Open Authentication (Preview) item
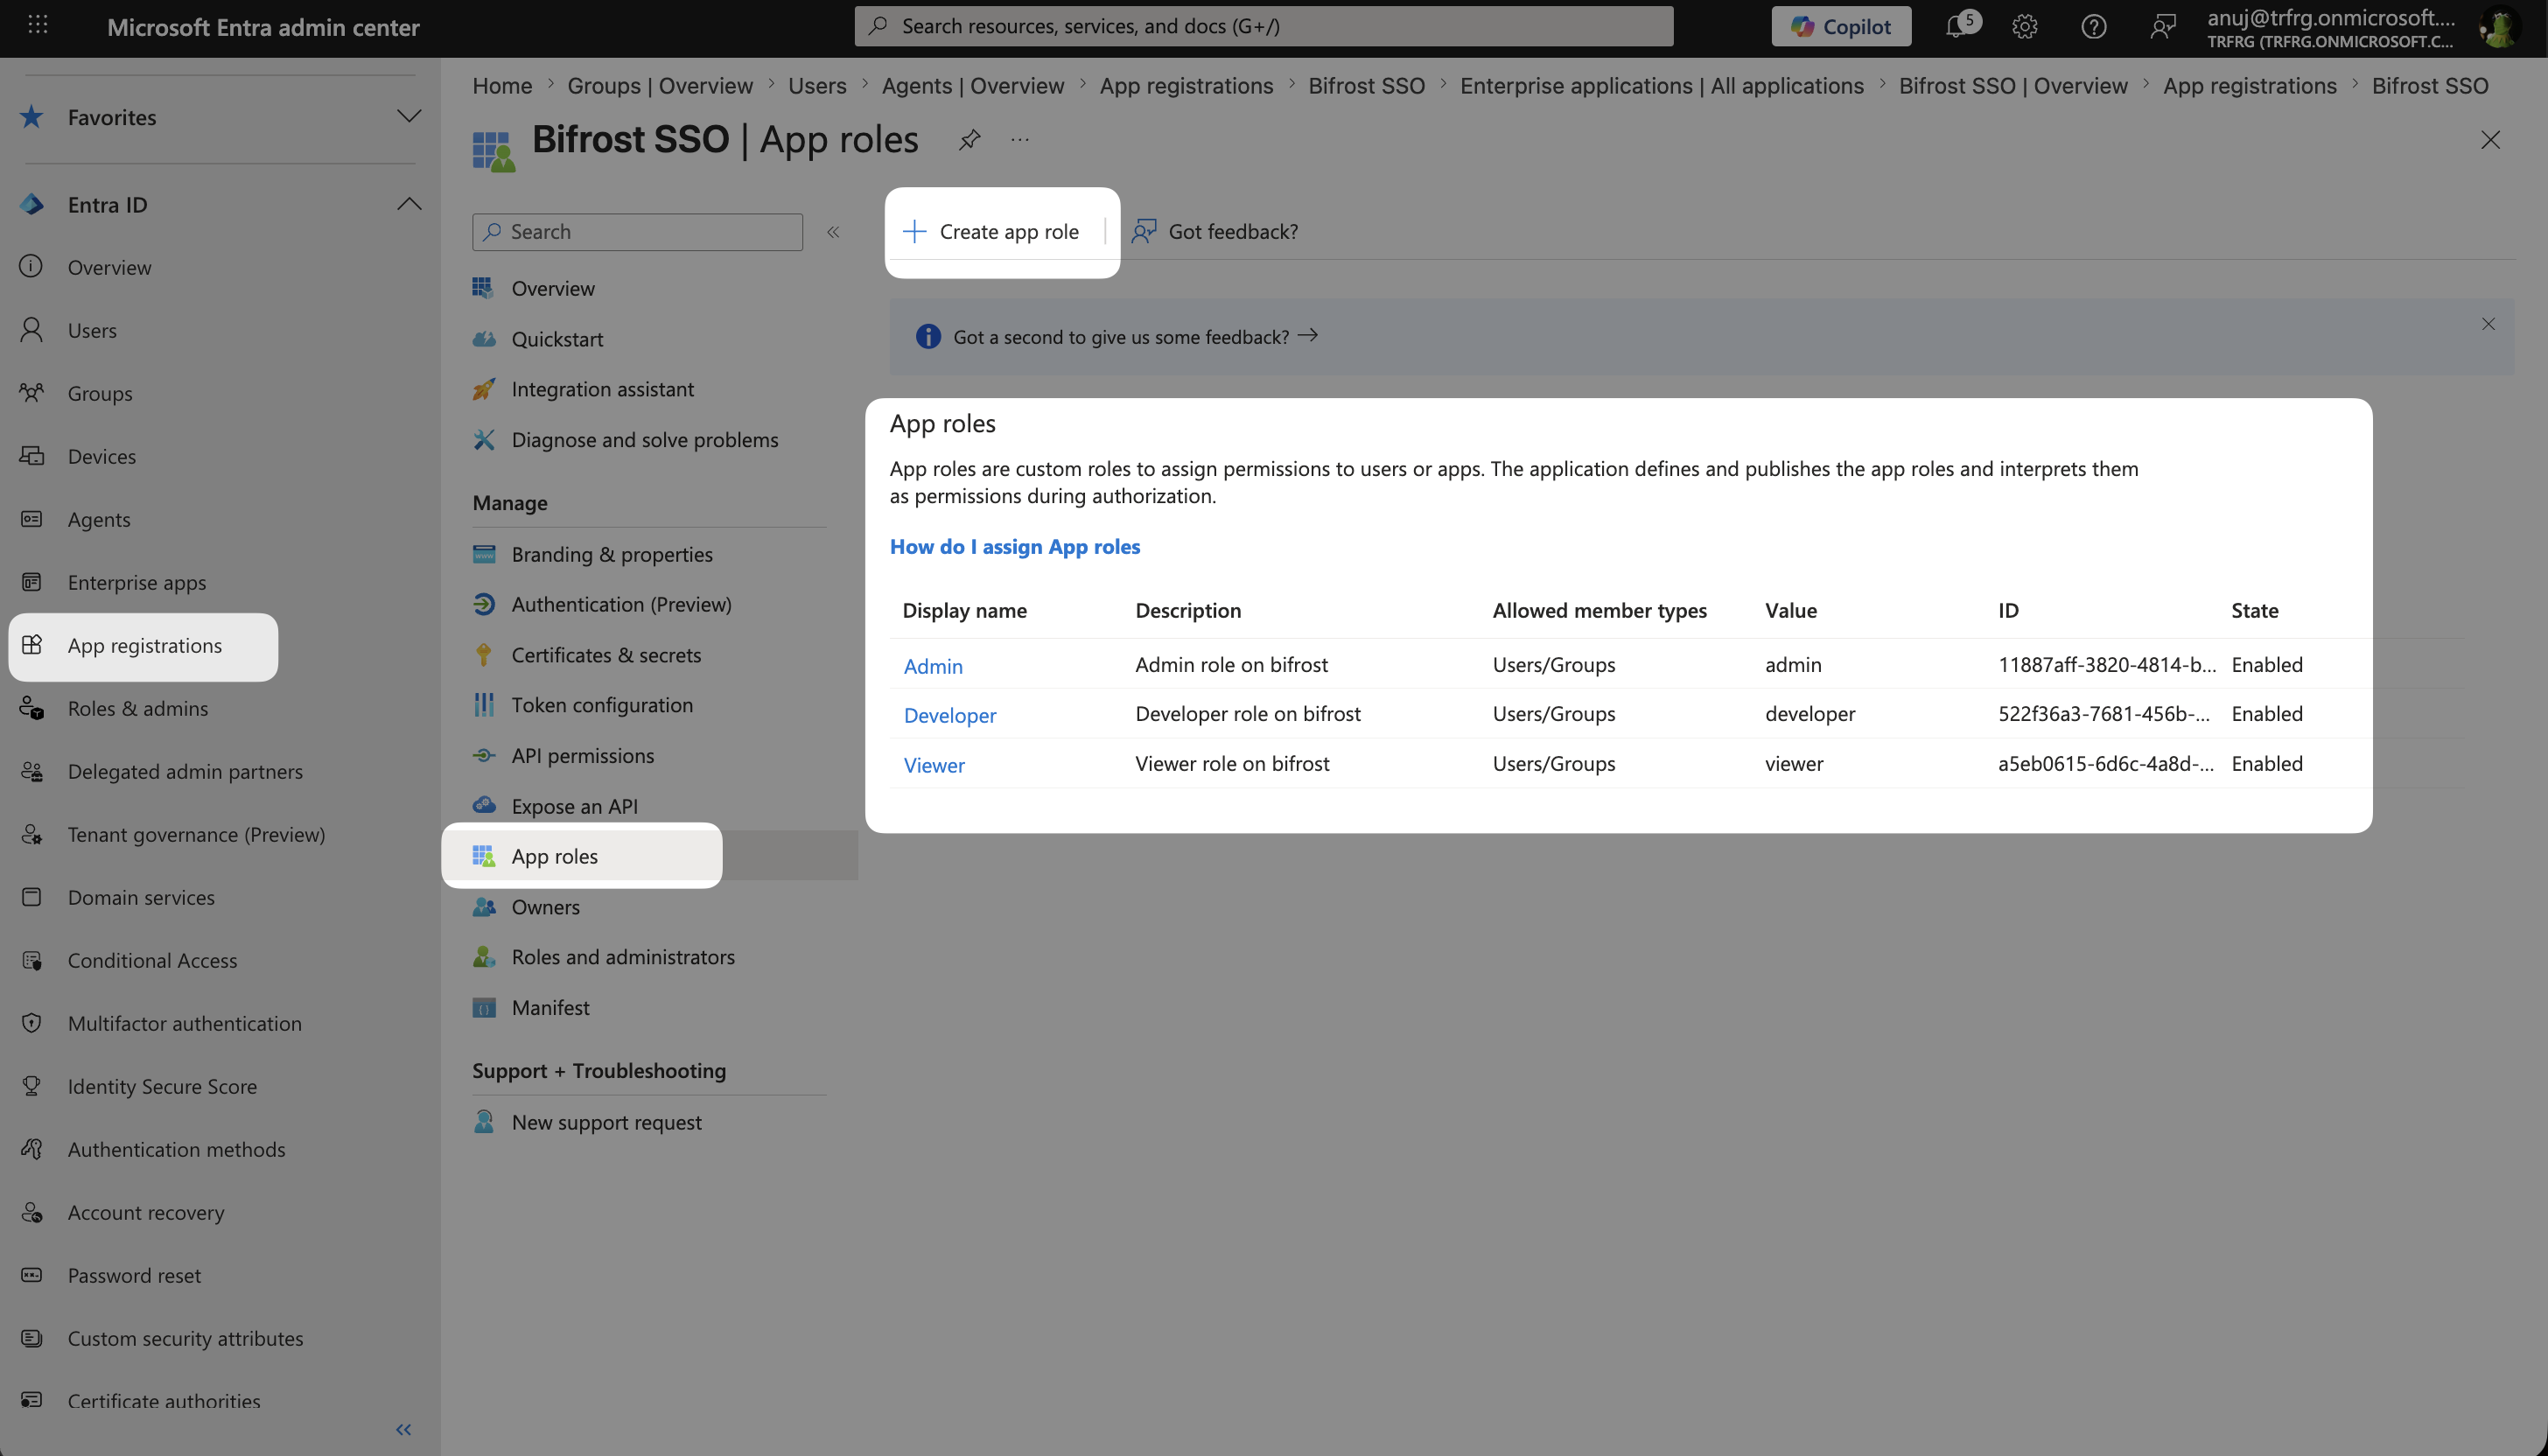The width and height of the screenshot is (2548, 1456). pyautogui.click(x=621, y=604)
